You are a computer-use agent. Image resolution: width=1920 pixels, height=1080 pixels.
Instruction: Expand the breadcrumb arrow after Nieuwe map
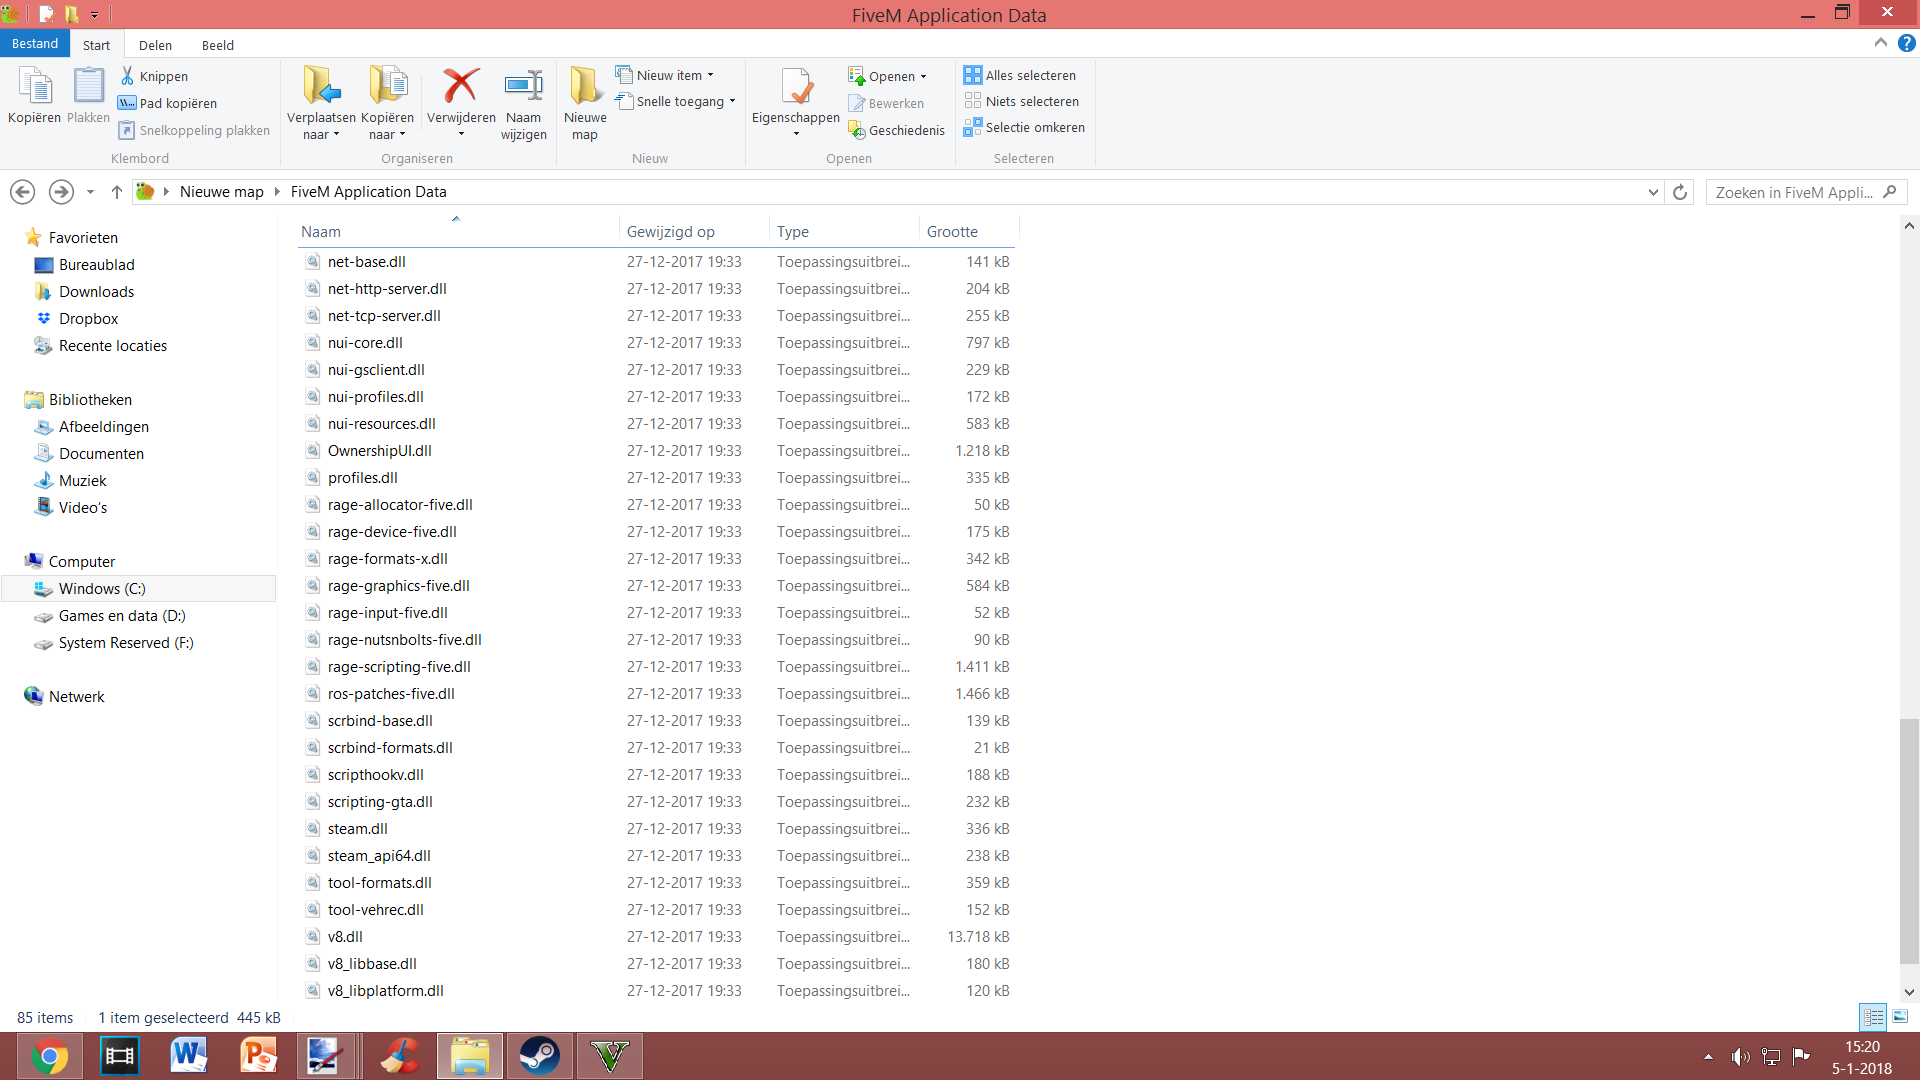(x=277, y=192)
